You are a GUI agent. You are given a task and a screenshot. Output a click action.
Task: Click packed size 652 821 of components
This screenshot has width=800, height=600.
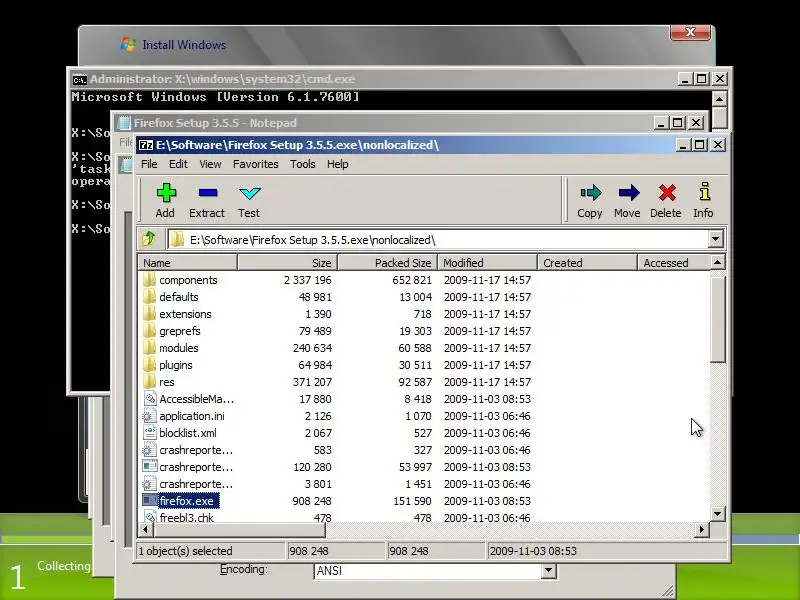tap(412, 280)
